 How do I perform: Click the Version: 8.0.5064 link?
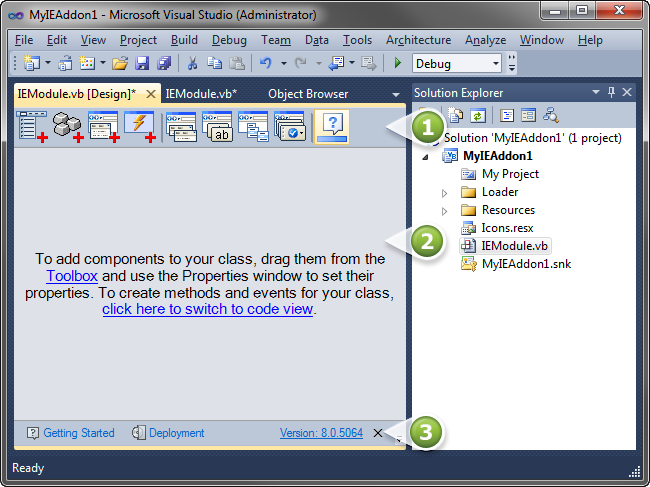321,433
